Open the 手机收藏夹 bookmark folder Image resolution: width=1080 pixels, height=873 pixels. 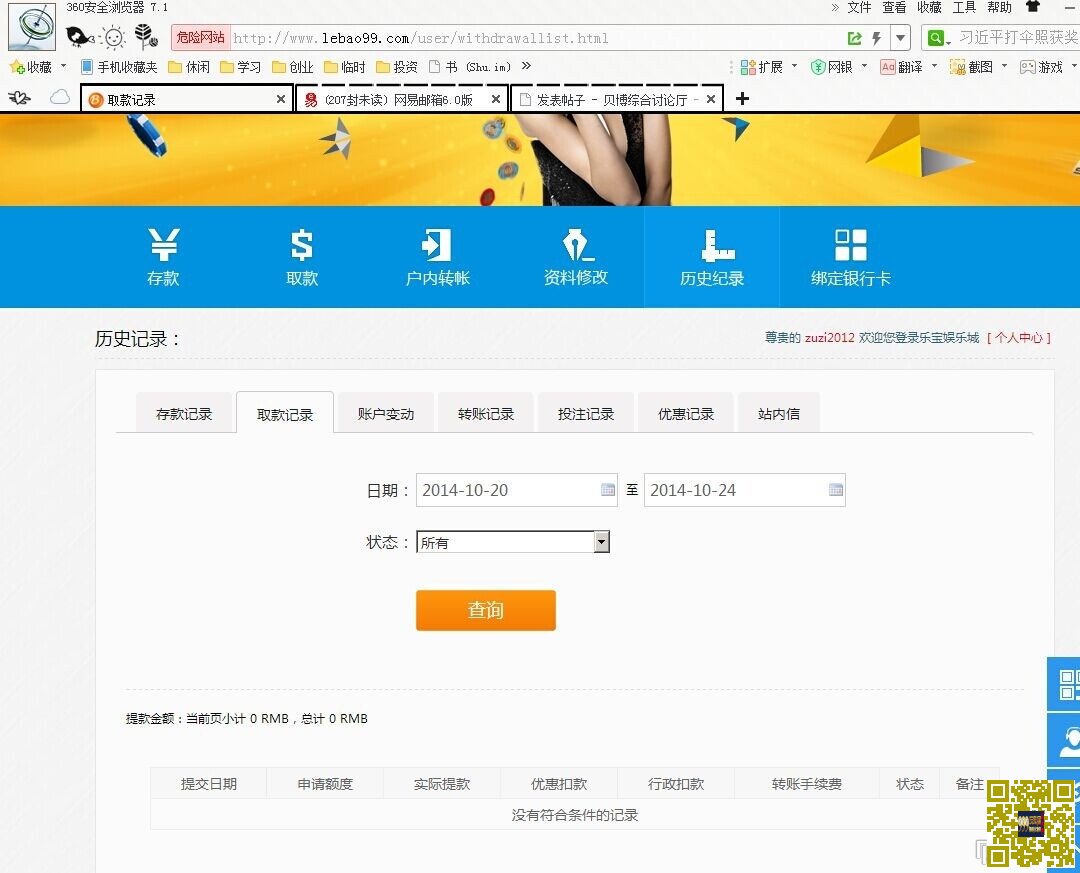click(119, 67)
